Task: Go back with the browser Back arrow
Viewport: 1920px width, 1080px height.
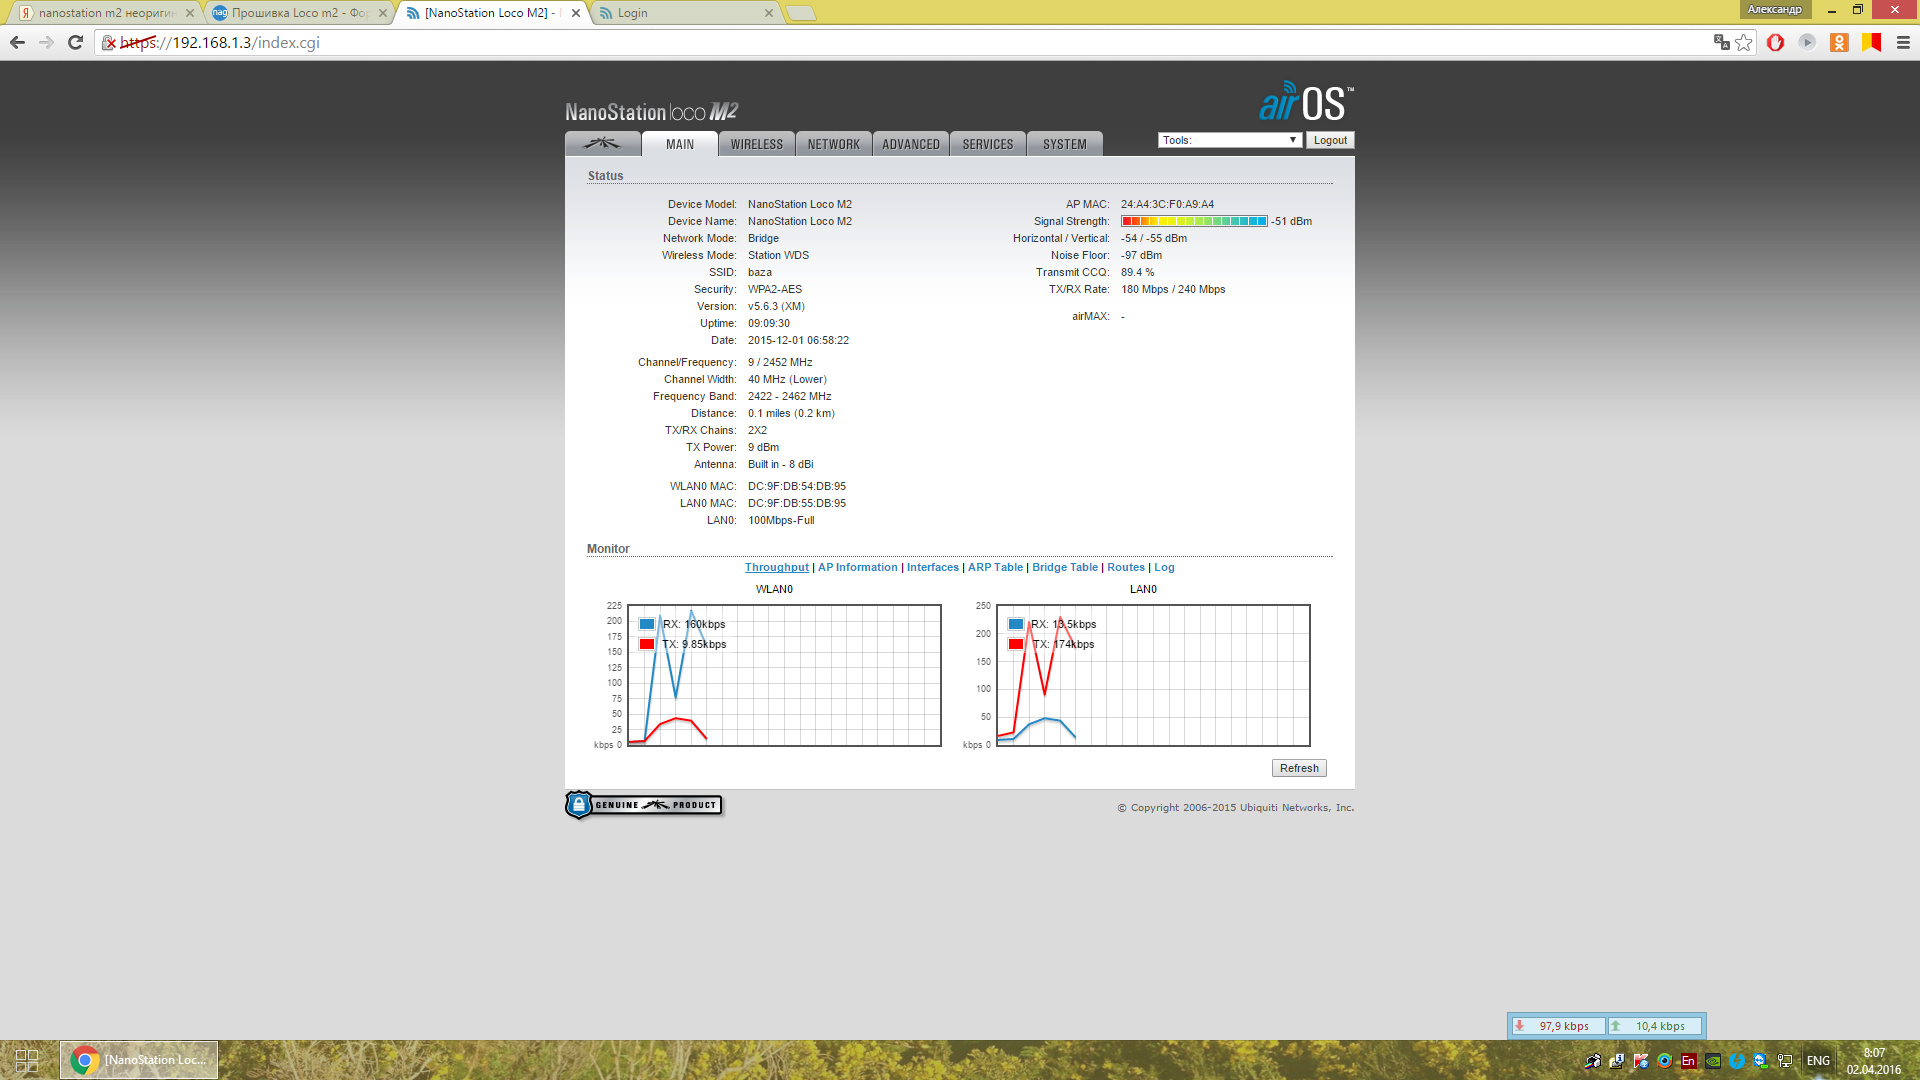Action: (x=17, y=42)
